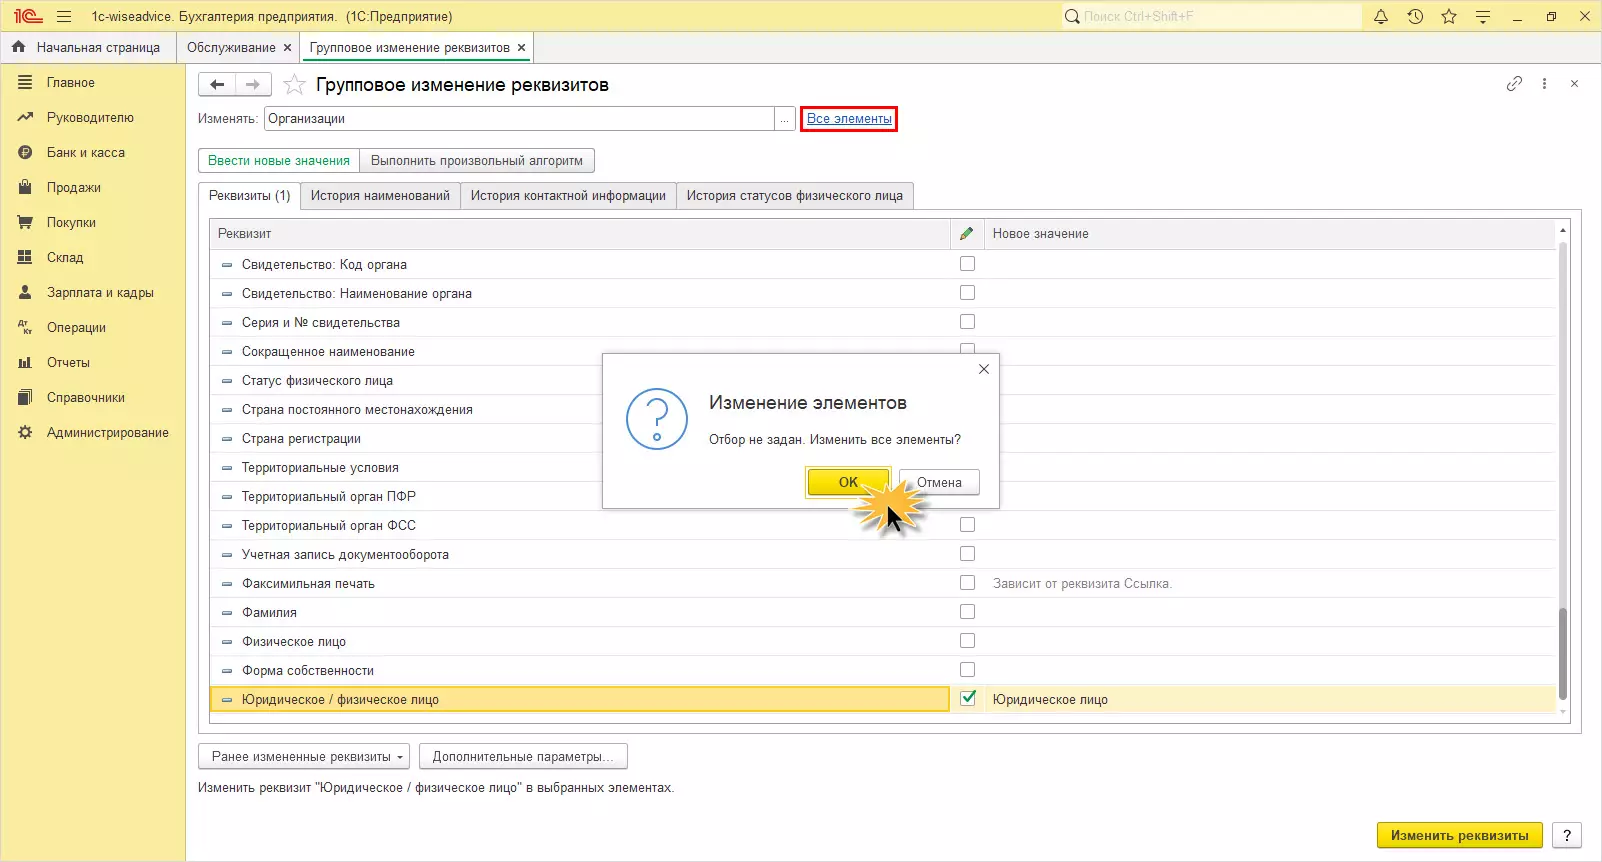Open the service settings lines icon
1602x862 pixels.
pyautogui.click(x=1483, y=16)
